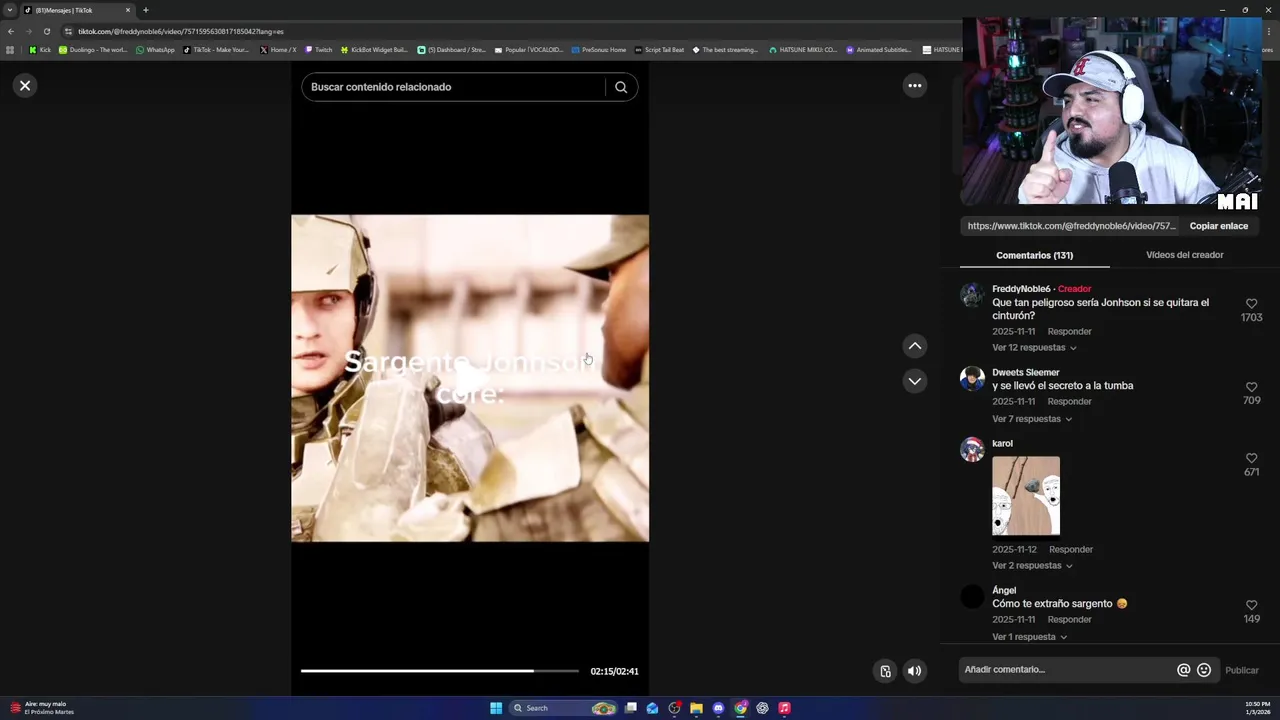1280x720 pixels.
Task: Open the air quality weather widget
Action: [42, 708]
